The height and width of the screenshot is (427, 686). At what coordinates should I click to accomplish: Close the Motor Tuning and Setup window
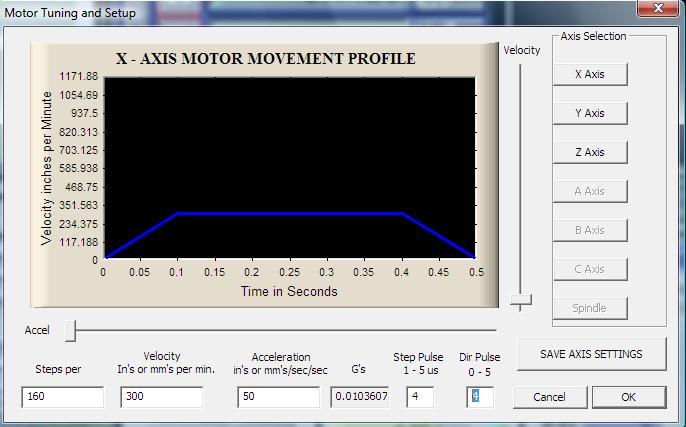coord(658,8)
